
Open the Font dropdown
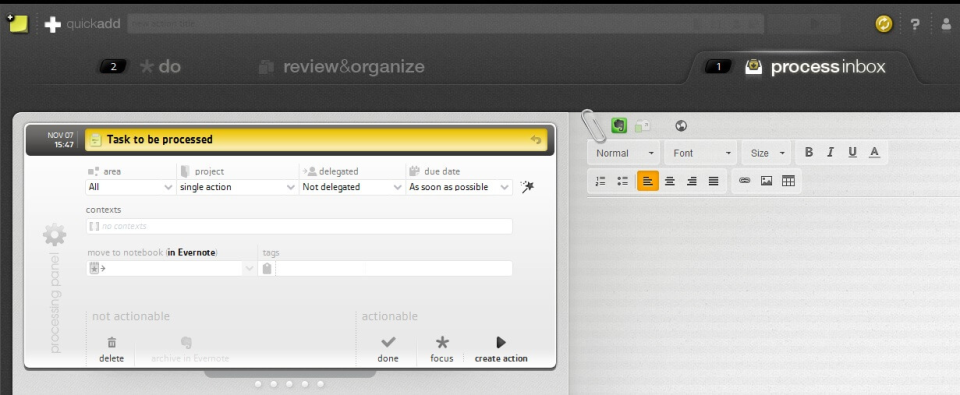click(701, 153)
